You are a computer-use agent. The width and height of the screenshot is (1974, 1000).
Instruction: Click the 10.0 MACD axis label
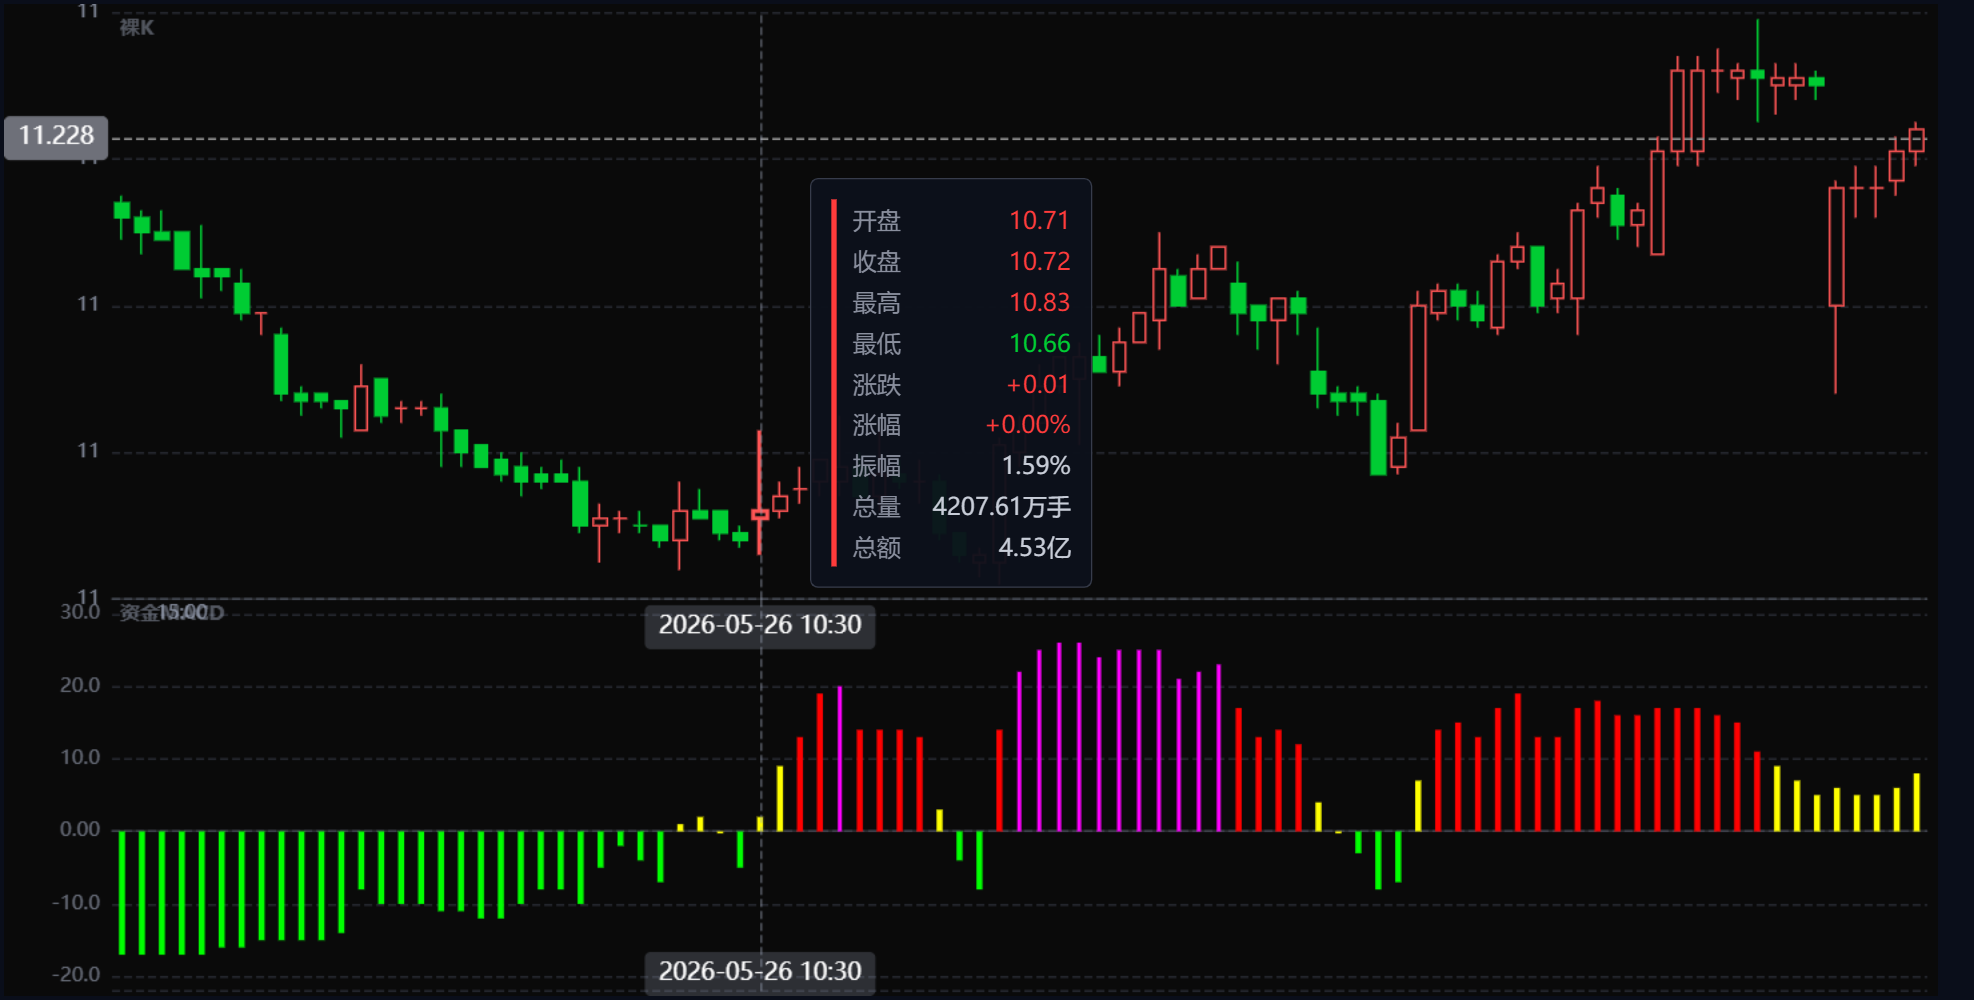[x=80, y=758]
